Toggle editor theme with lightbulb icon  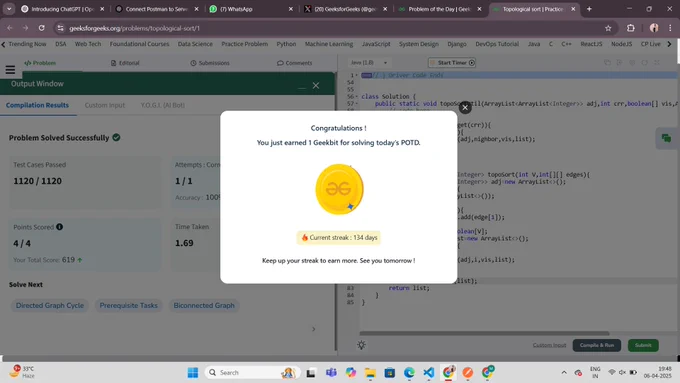[x=361, y=345]
